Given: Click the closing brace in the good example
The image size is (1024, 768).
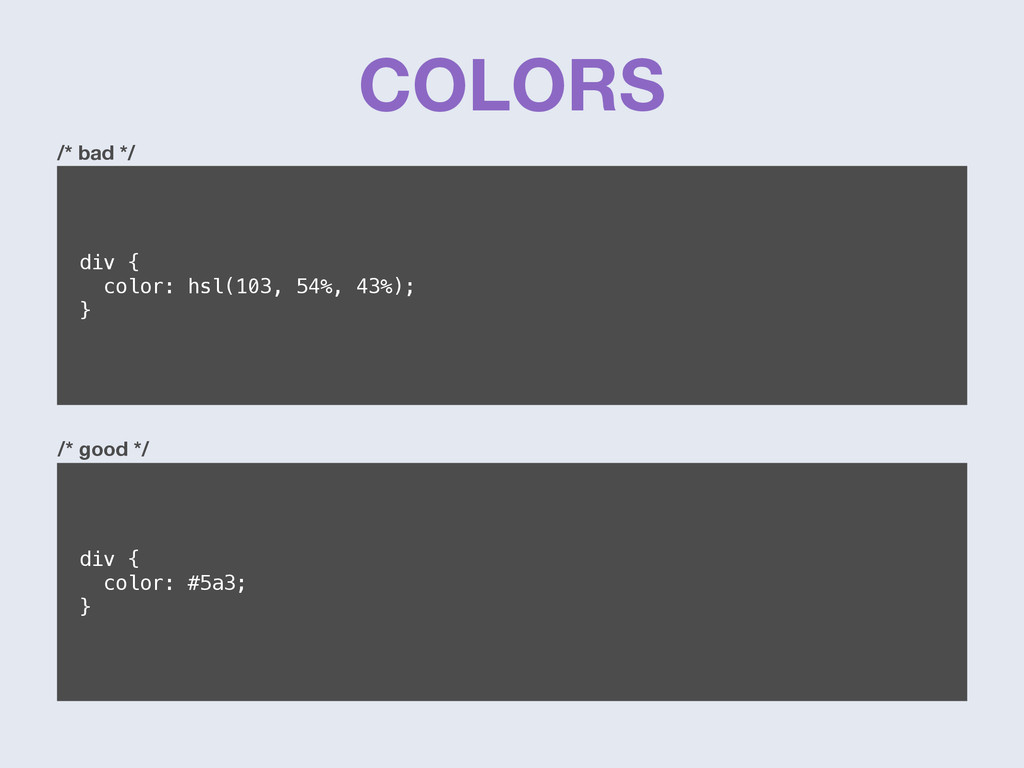Looking at the screenshot, I should (x=85, y=607).
